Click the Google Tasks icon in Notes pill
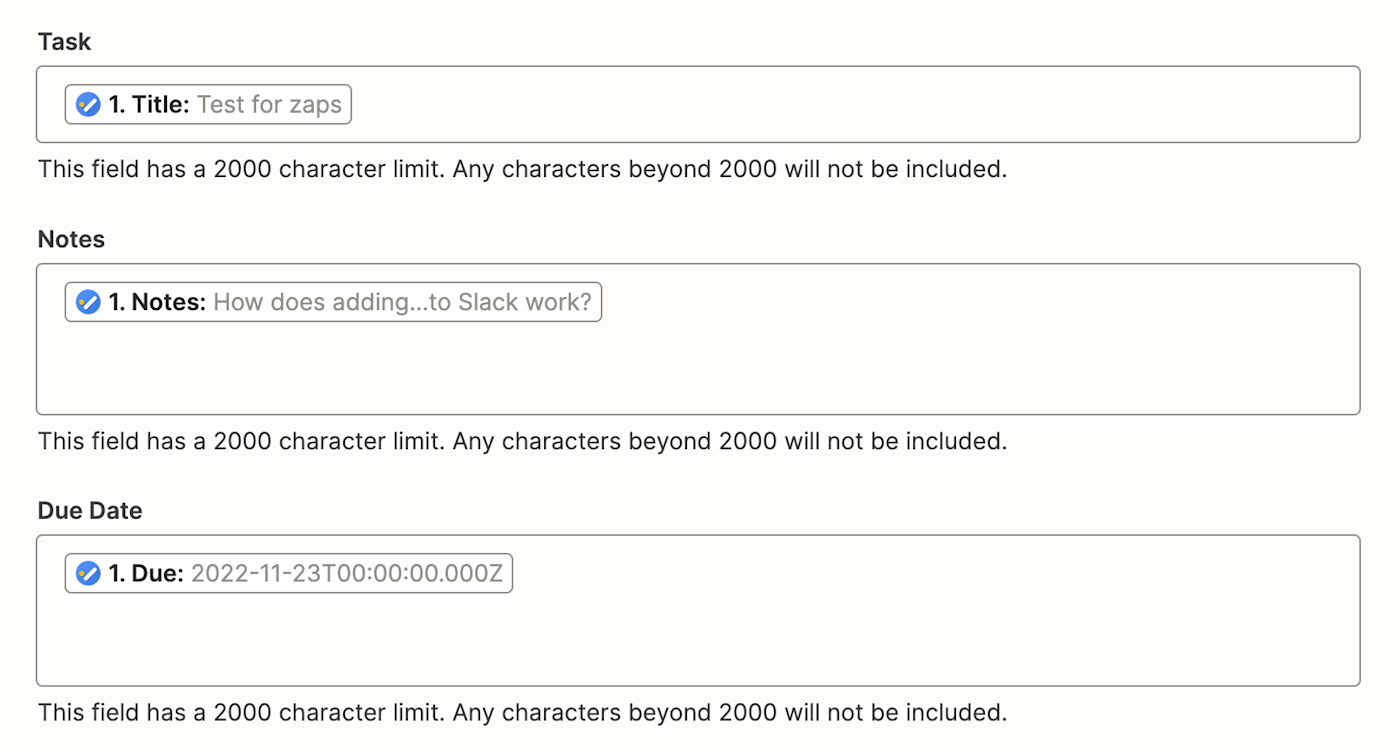 coord(88,302)
